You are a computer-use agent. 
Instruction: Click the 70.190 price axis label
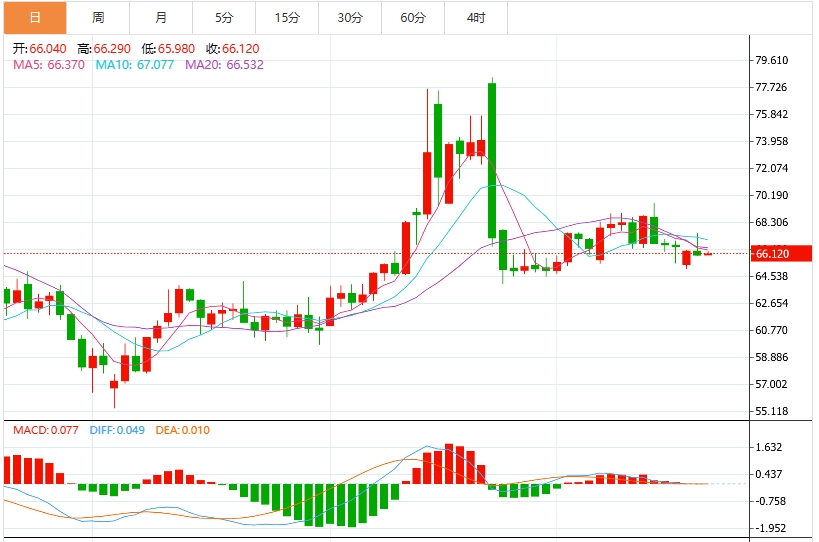click(772, 195)
